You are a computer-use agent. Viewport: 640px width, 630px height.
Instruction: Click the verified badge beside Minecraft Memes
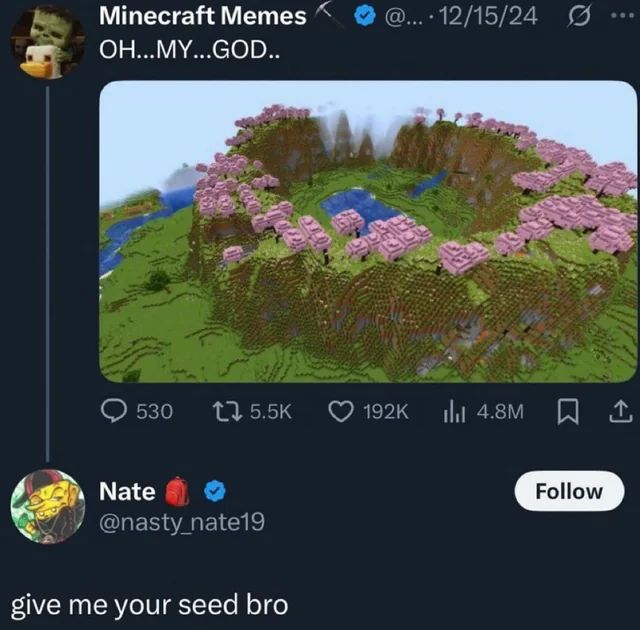(366, 17)
